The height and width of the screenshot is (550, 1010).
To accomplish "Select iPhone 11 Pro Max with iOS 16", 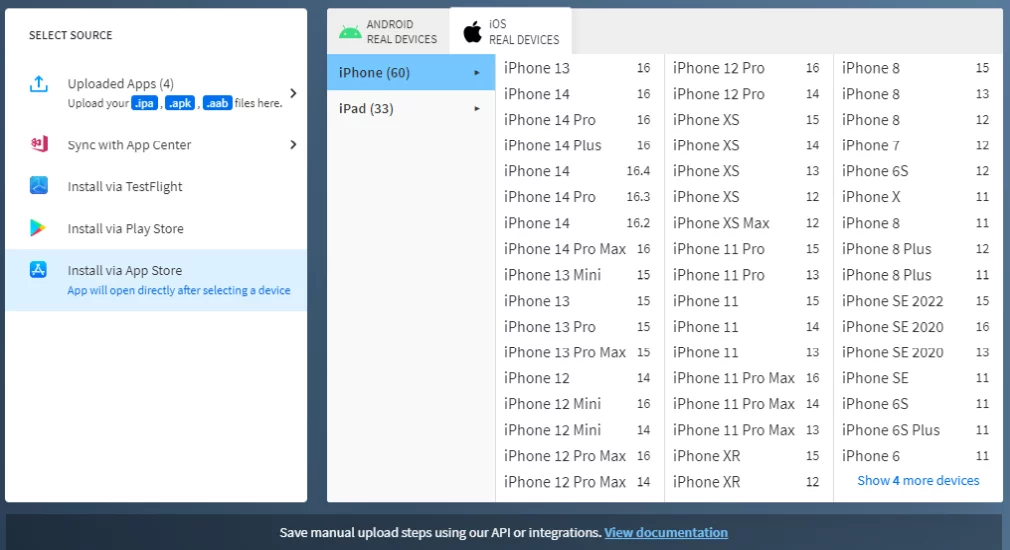I will click(746, 378).
